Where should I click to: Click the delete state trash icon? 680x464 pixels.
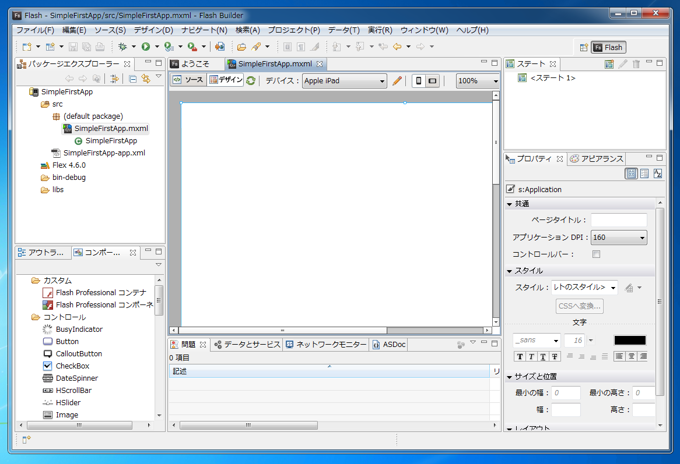coord(636,64)
